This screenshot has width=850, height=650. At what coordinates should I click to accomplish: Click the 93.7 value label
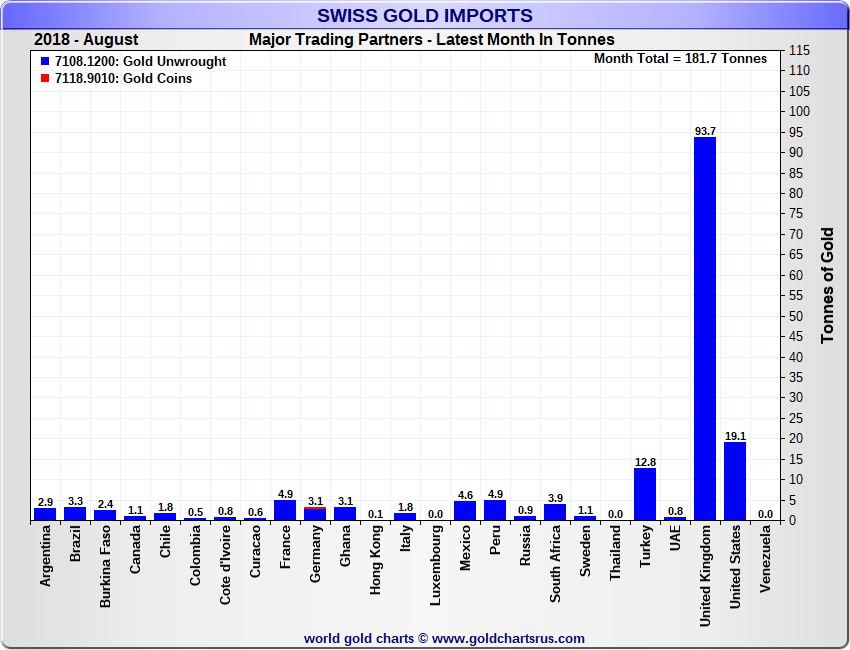click(x=705, y=131)
